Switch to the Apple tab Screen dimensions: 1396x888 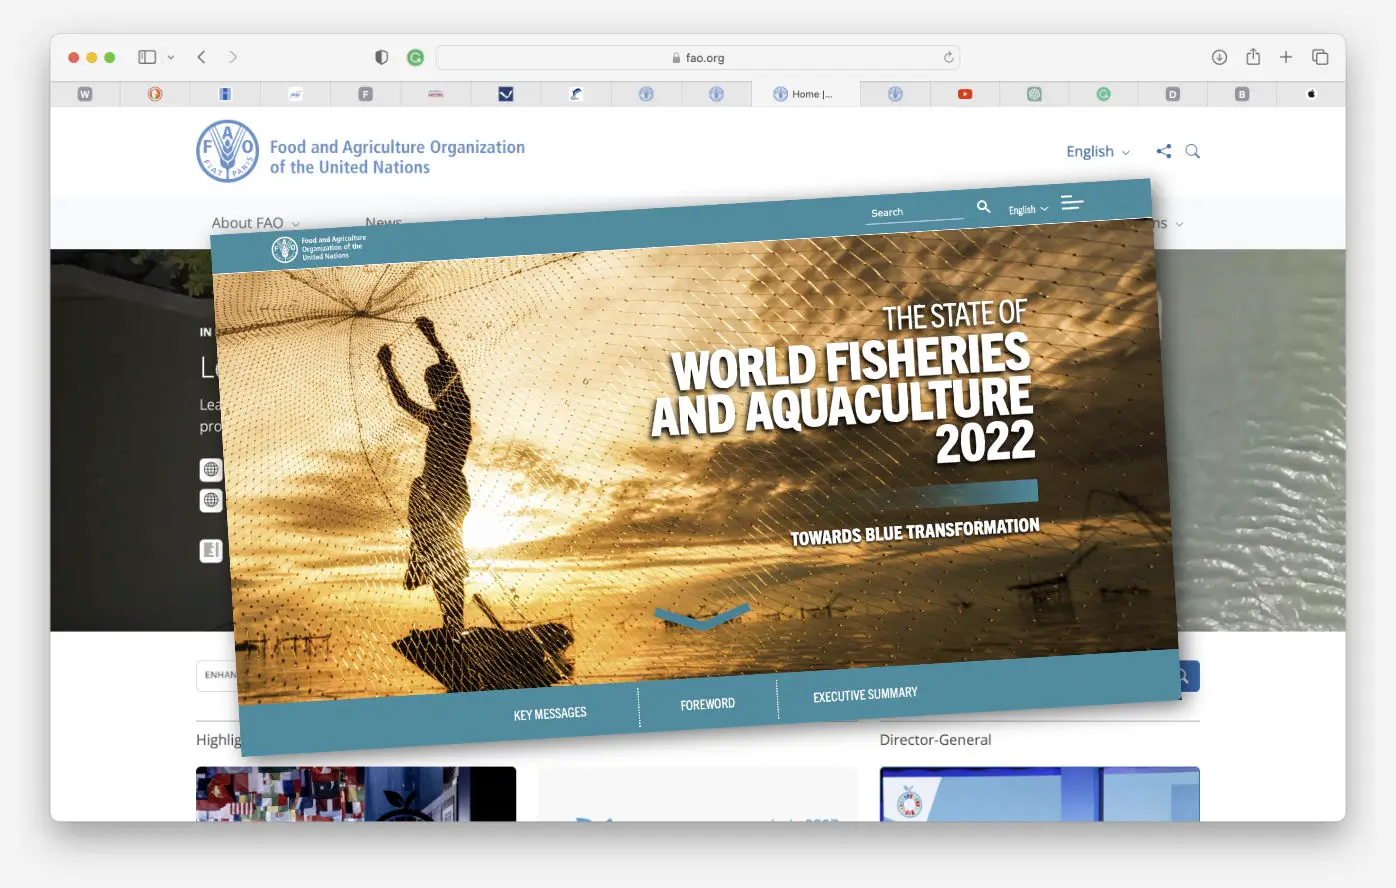[1311, 94]
